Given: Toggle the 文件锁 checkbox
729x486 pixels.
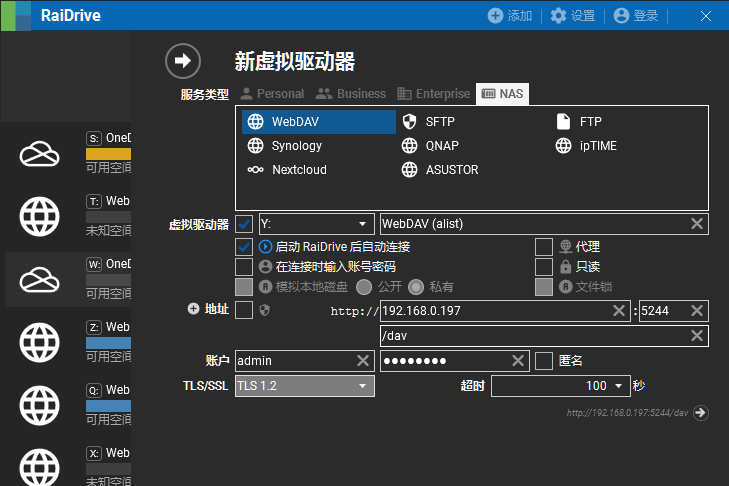Looking at the screenshot, I should point(543,287).
